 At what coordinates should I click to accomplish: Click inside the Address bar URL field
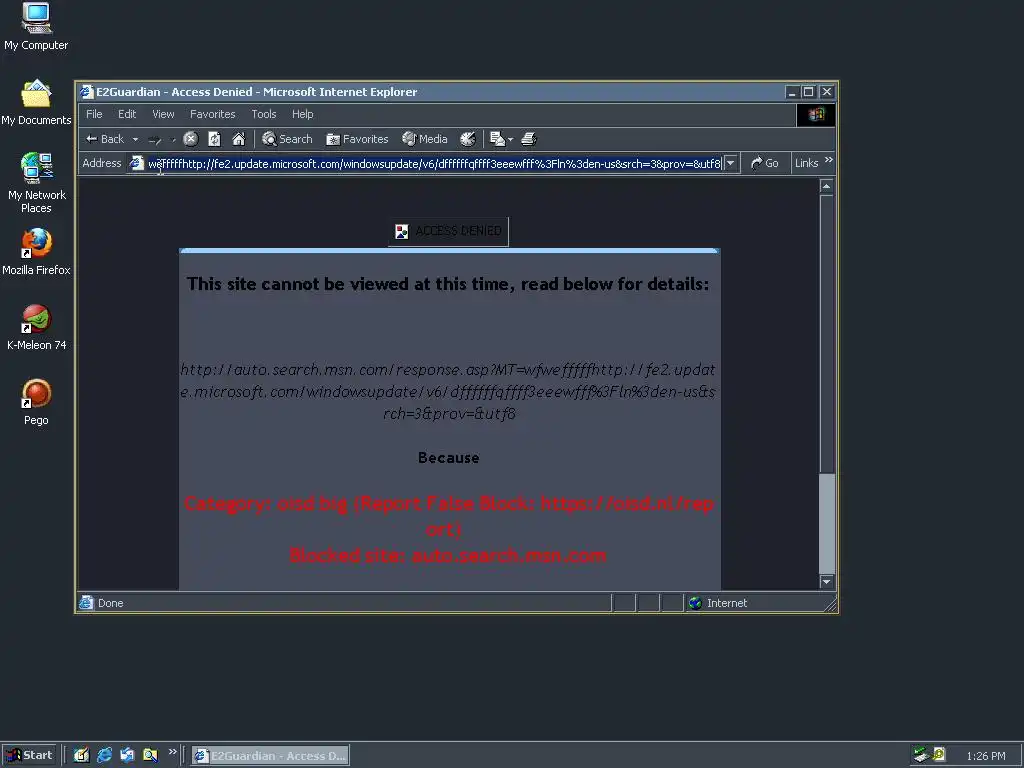click(434, 163)
